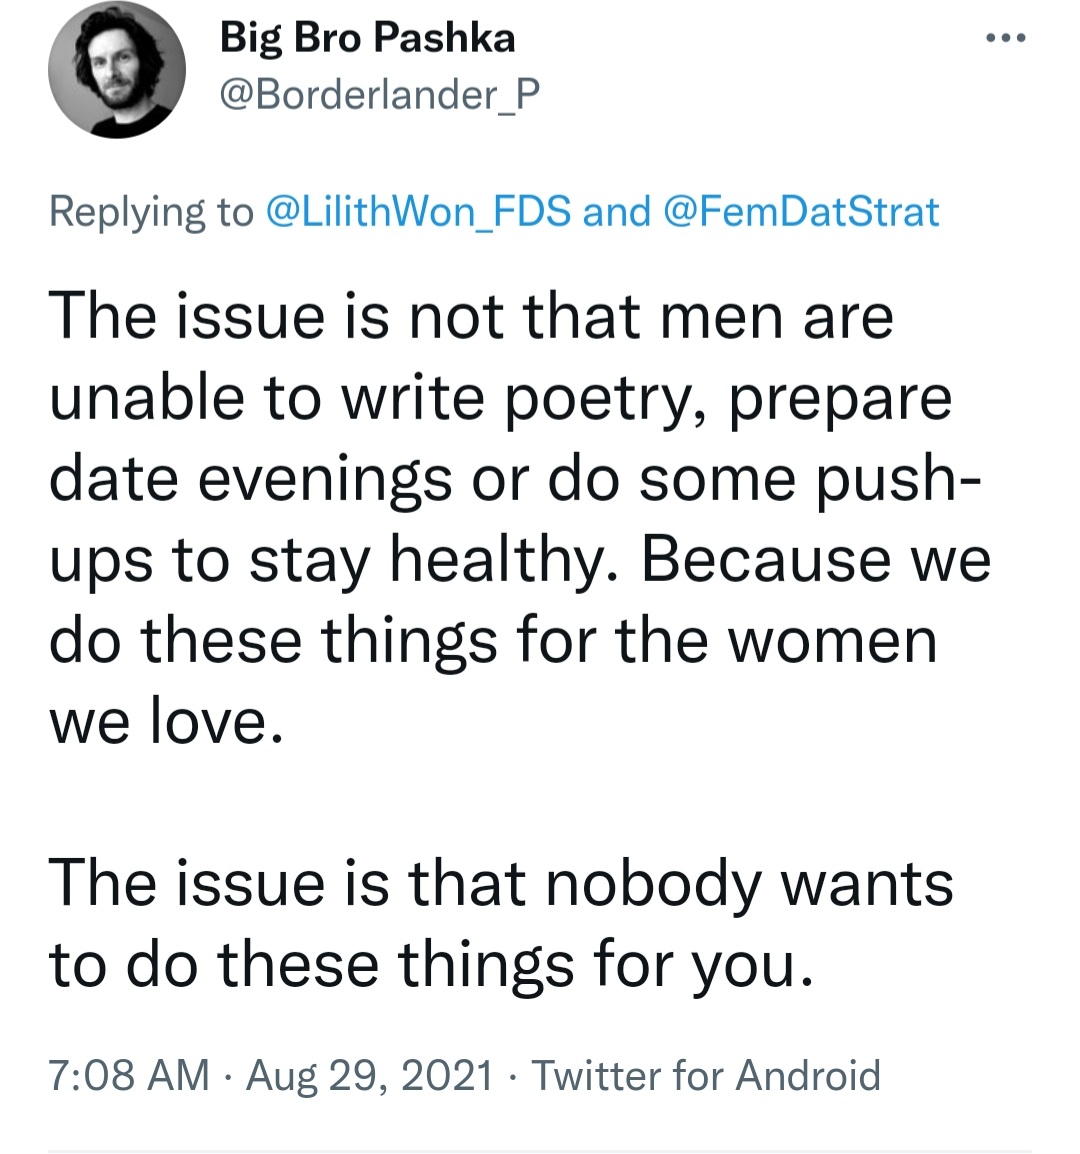The image size is (1080, 1154).
Task: Select the tweet's first paragraph text
Action: tap(520, 519)
